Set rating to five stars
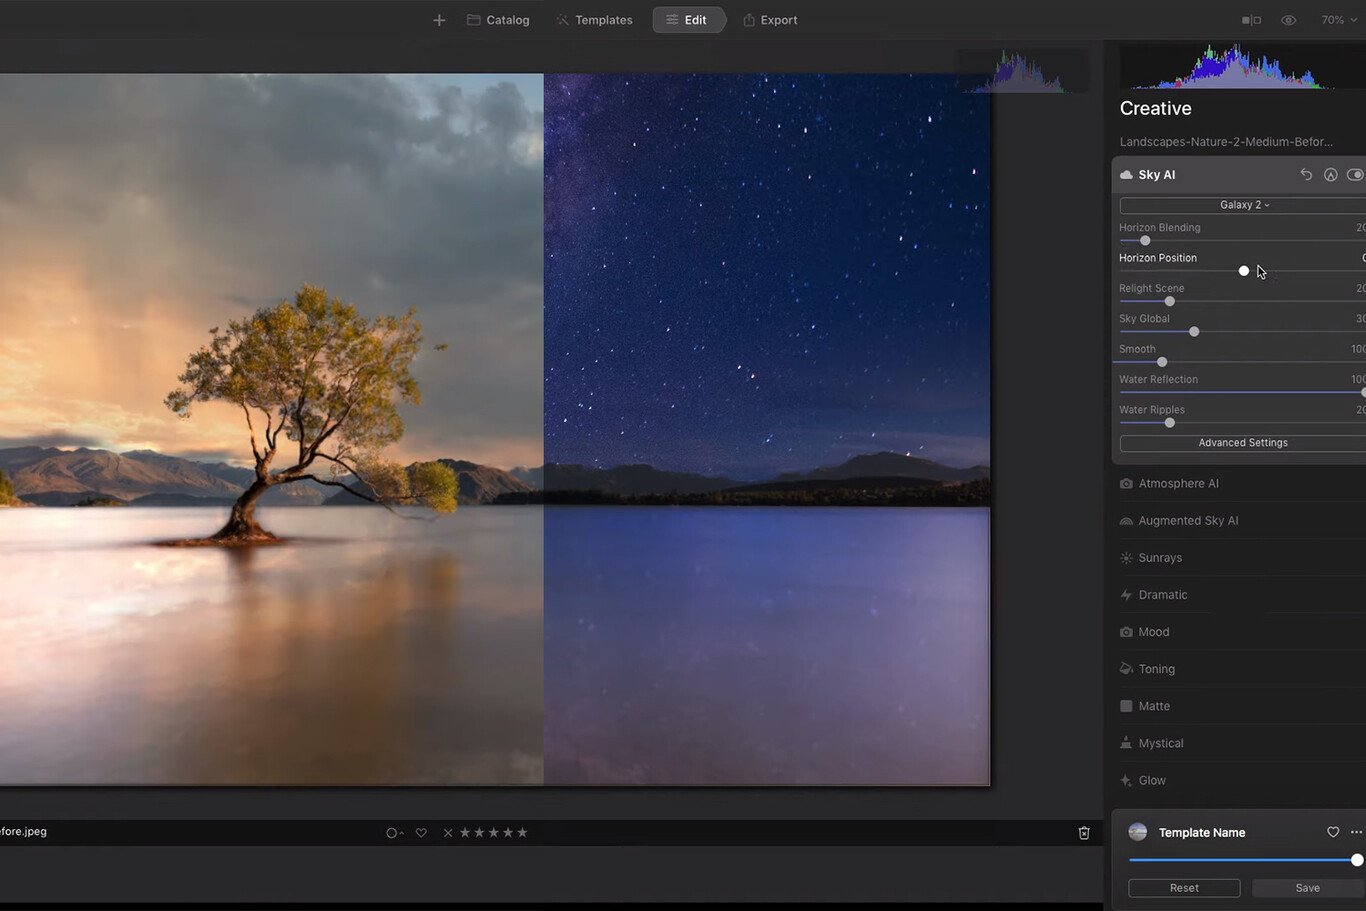 pyautogui.click(x=522, y=833)
